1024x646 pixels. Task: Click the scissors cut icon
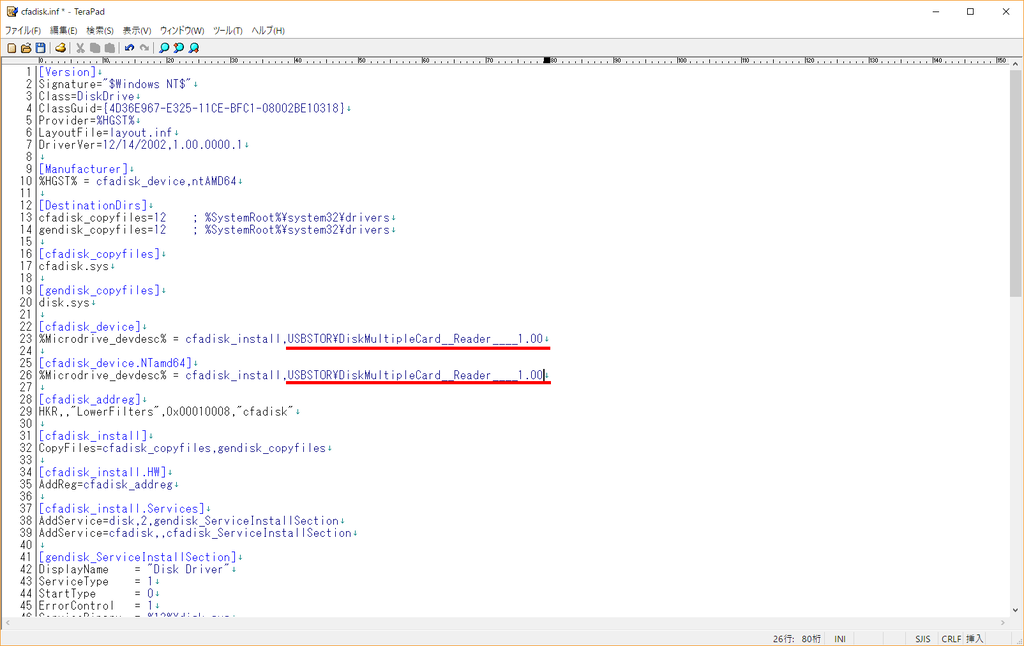80,48
